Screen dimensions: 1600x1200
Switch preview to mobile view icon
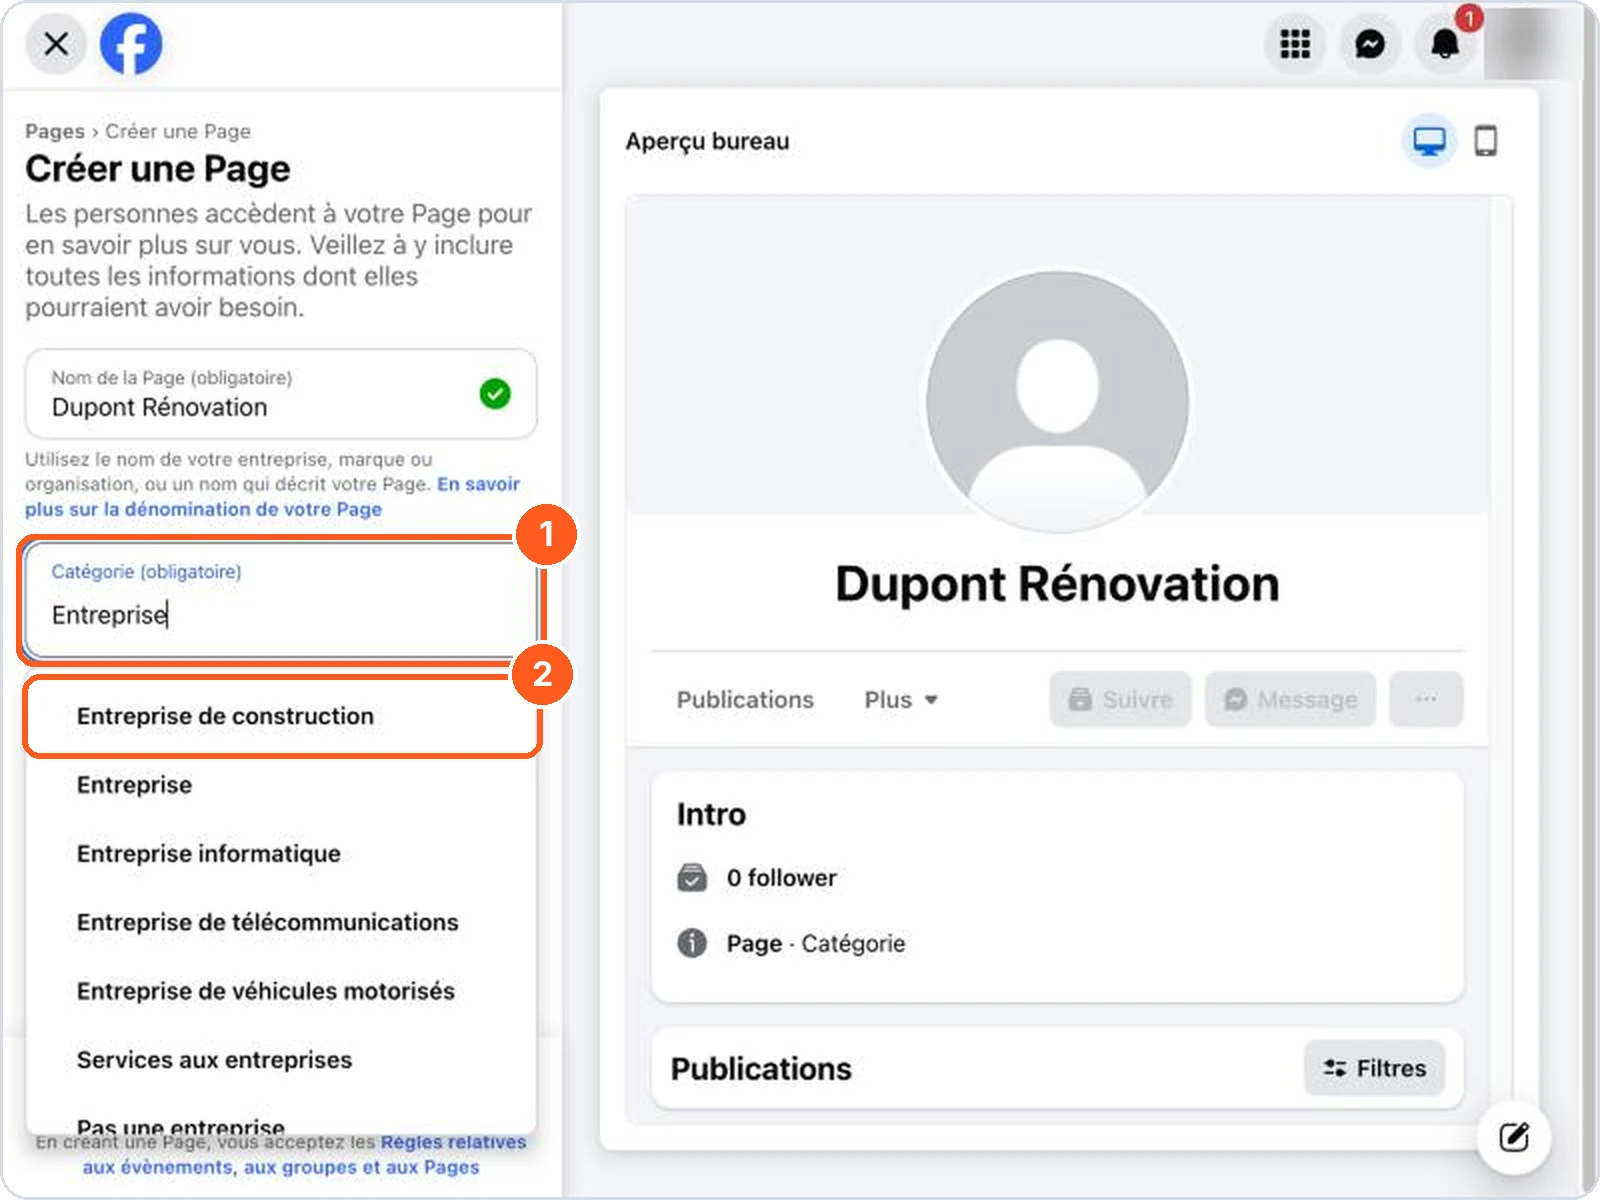pos(1486,141)
